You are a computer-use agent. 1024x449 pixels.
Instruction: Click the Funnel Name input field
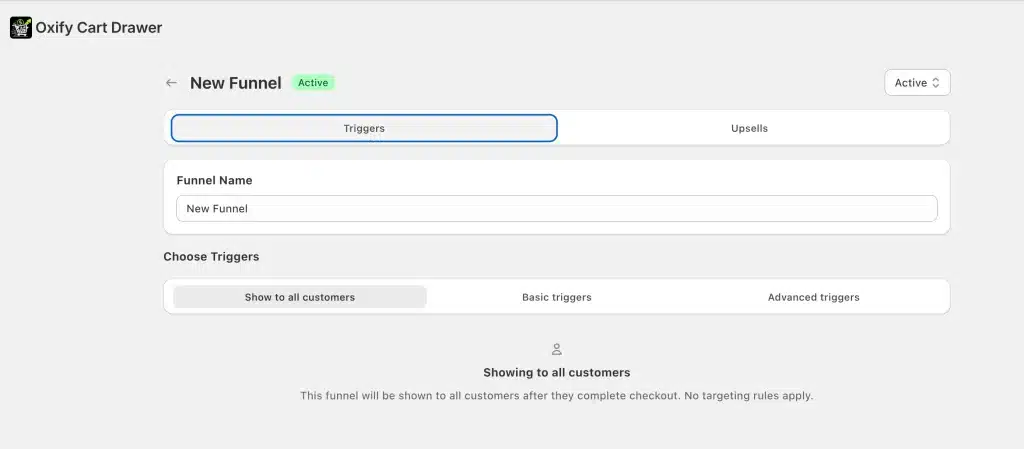[556, 209]
